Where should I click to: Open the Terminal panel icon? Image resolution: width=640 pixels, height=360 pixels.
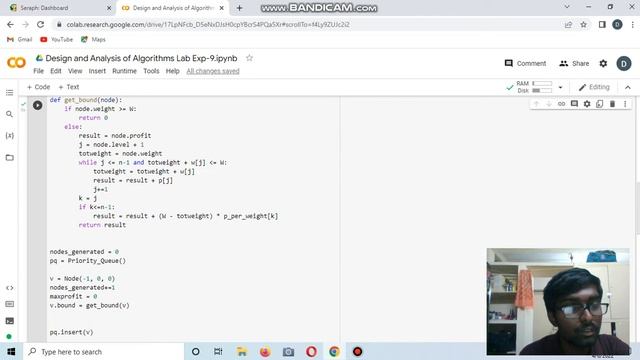pyautogui.click(x=10, y=321)
